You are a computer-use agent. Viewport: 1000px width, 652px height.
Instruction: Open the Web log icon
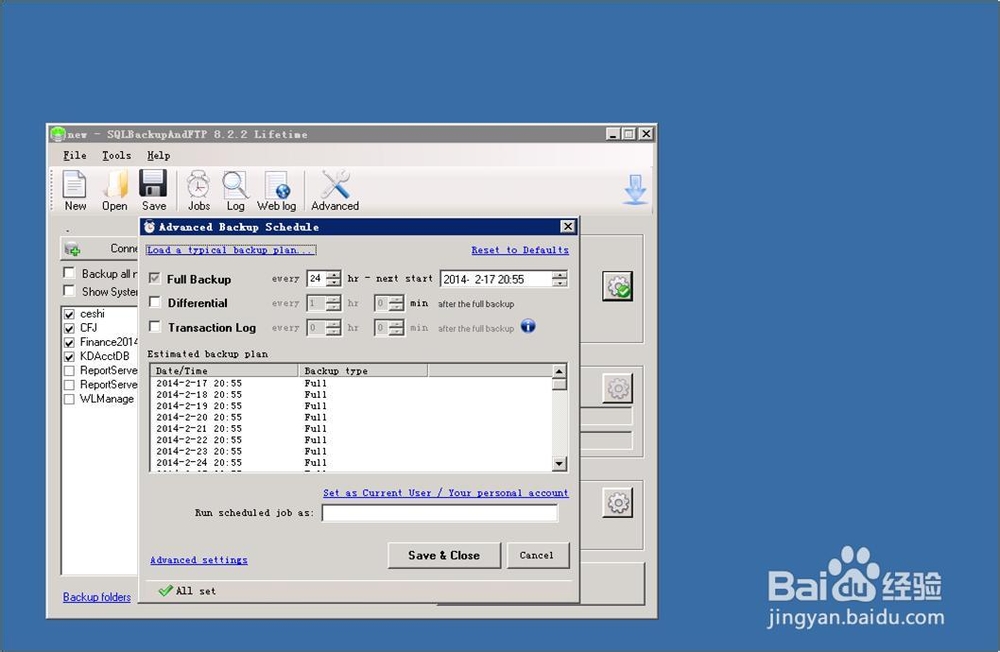(277, 186)
